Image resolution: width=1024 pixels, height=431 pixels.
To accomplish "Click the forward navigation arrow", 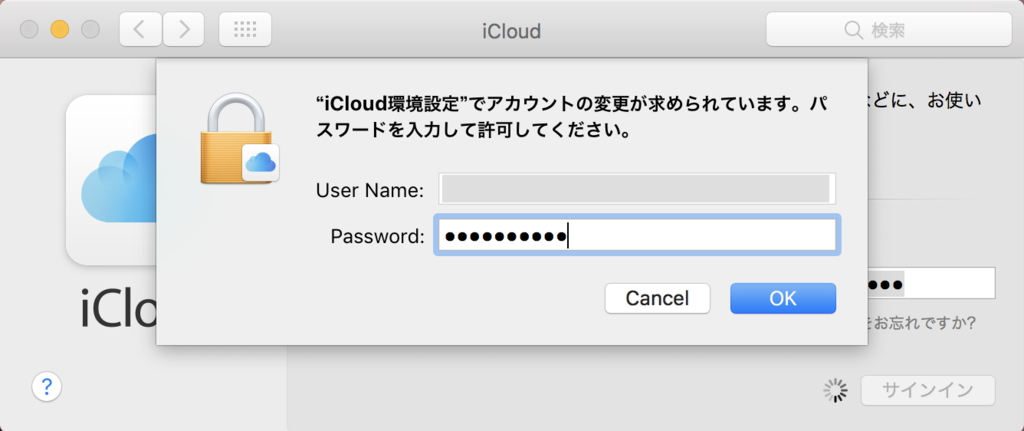I will (183, 30).
